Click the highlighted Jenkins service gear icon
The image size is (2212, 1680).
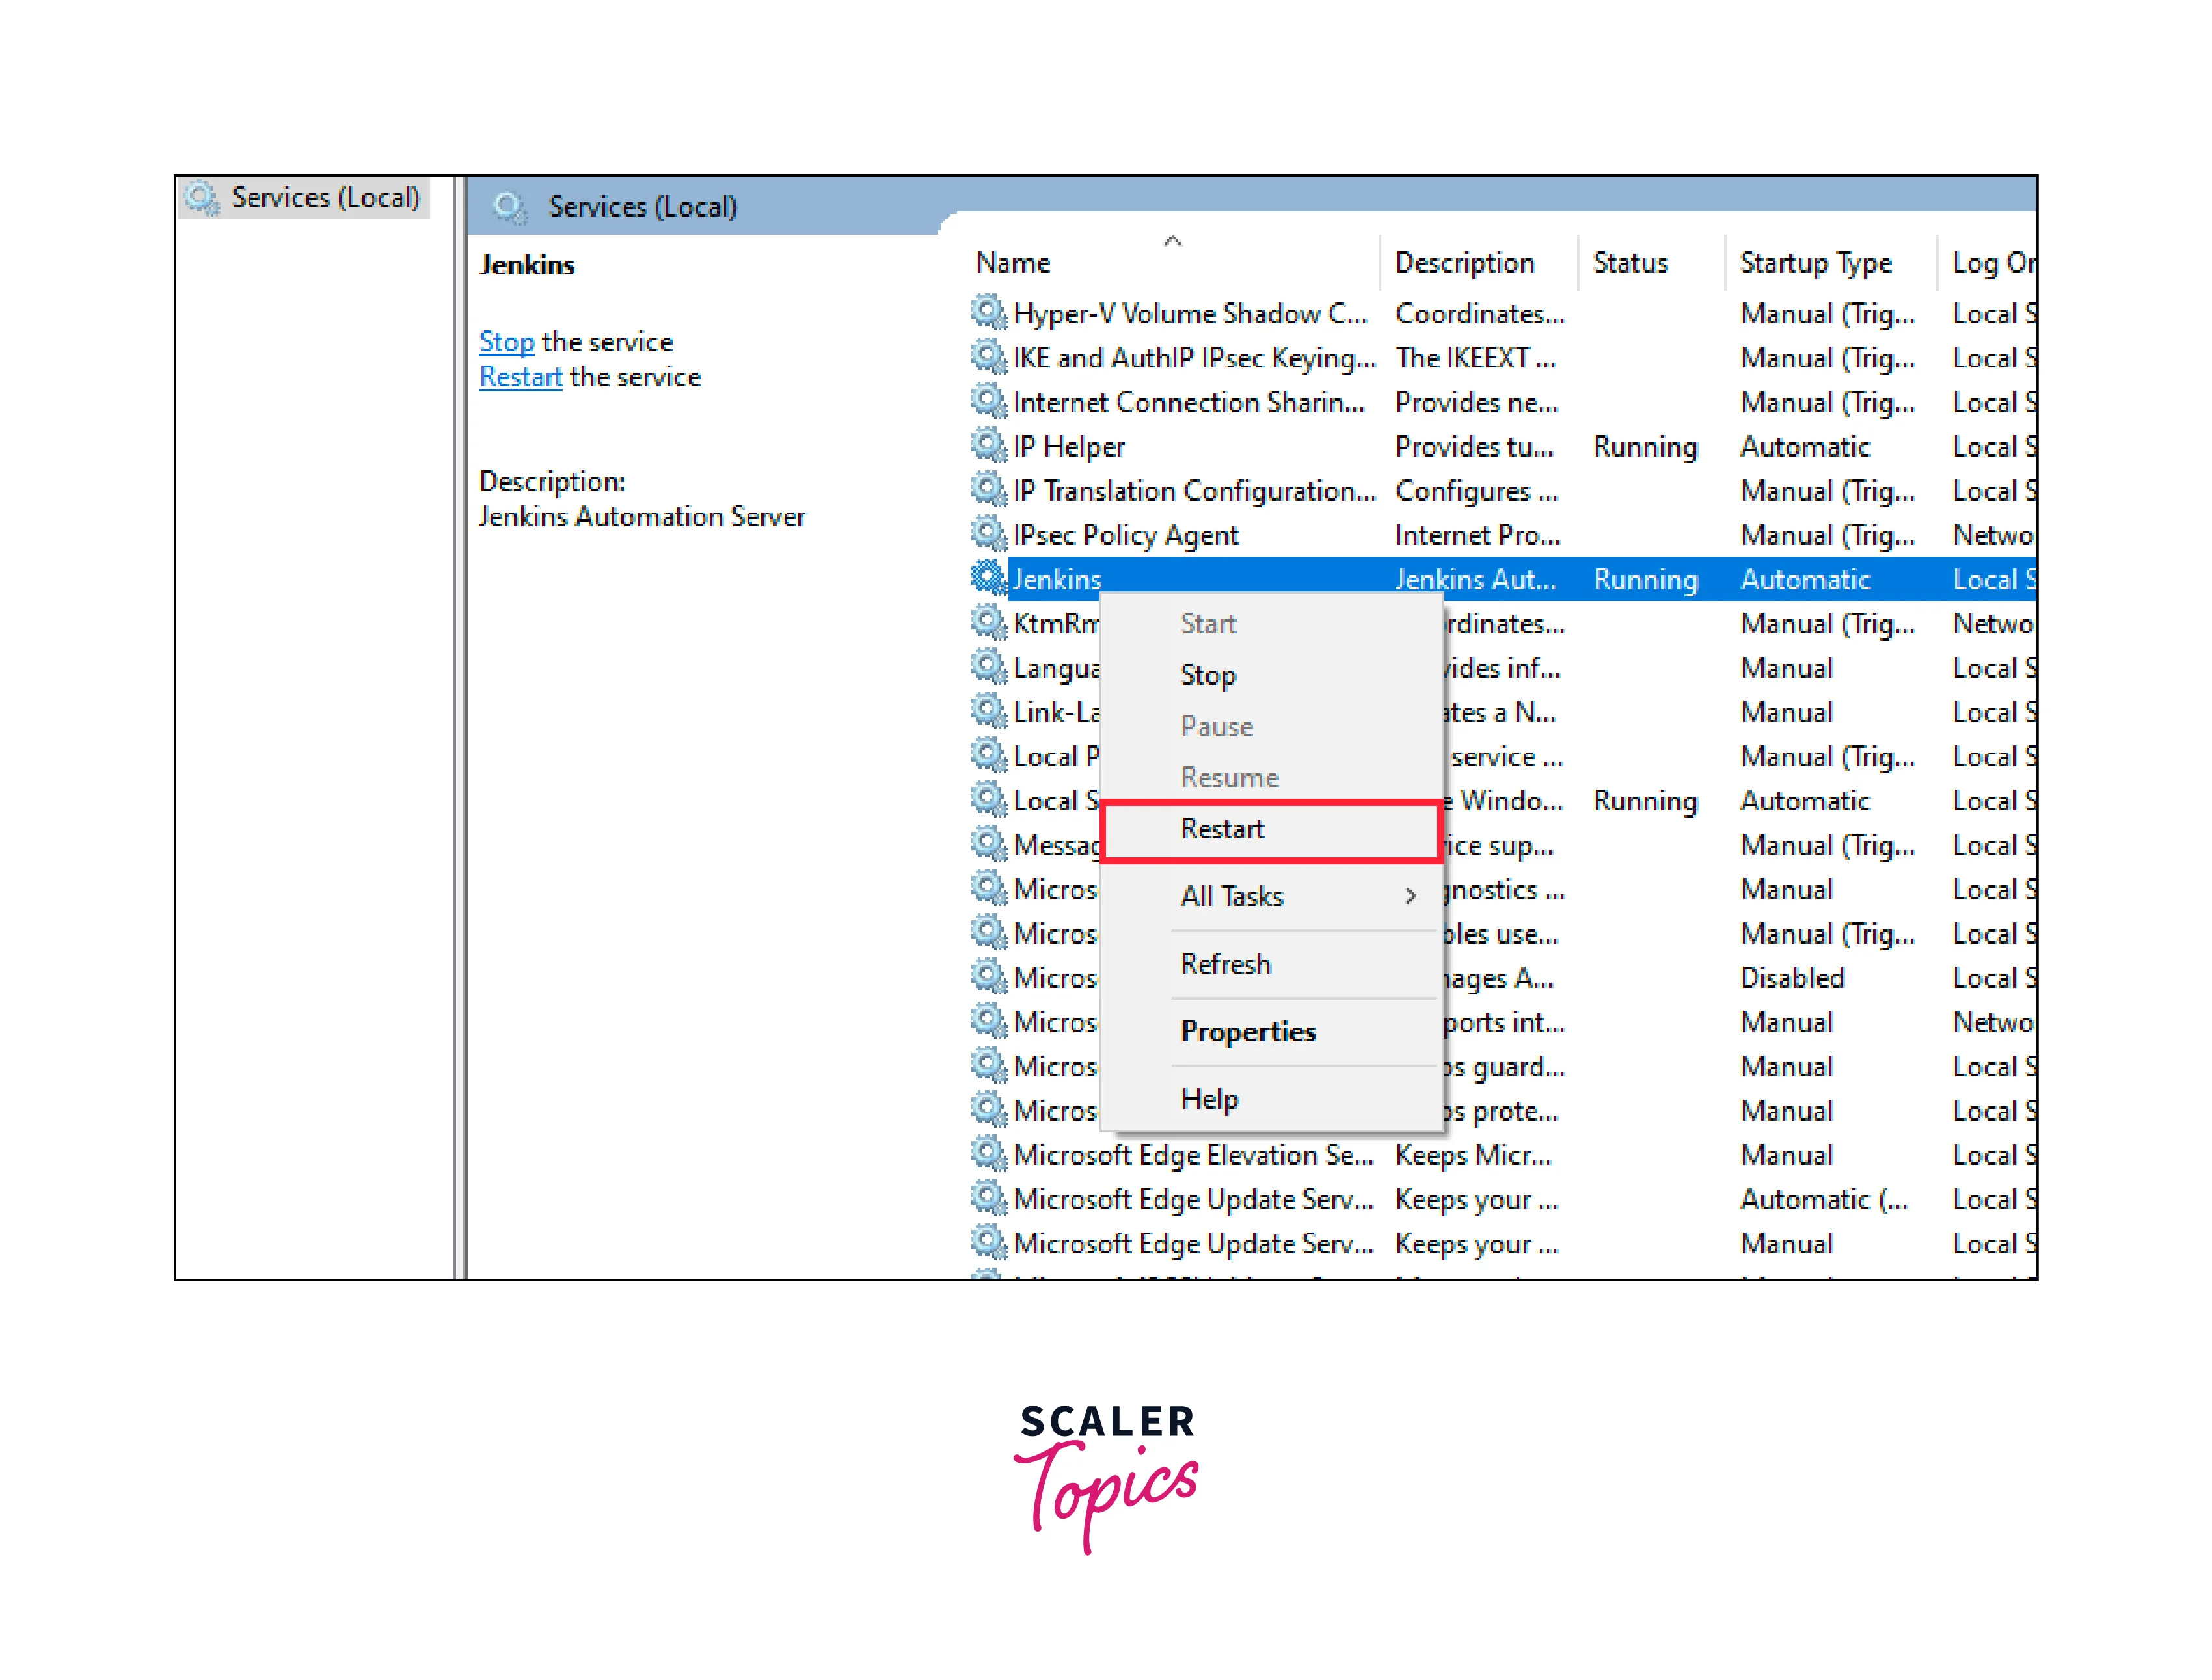click(x=988, y=578)
